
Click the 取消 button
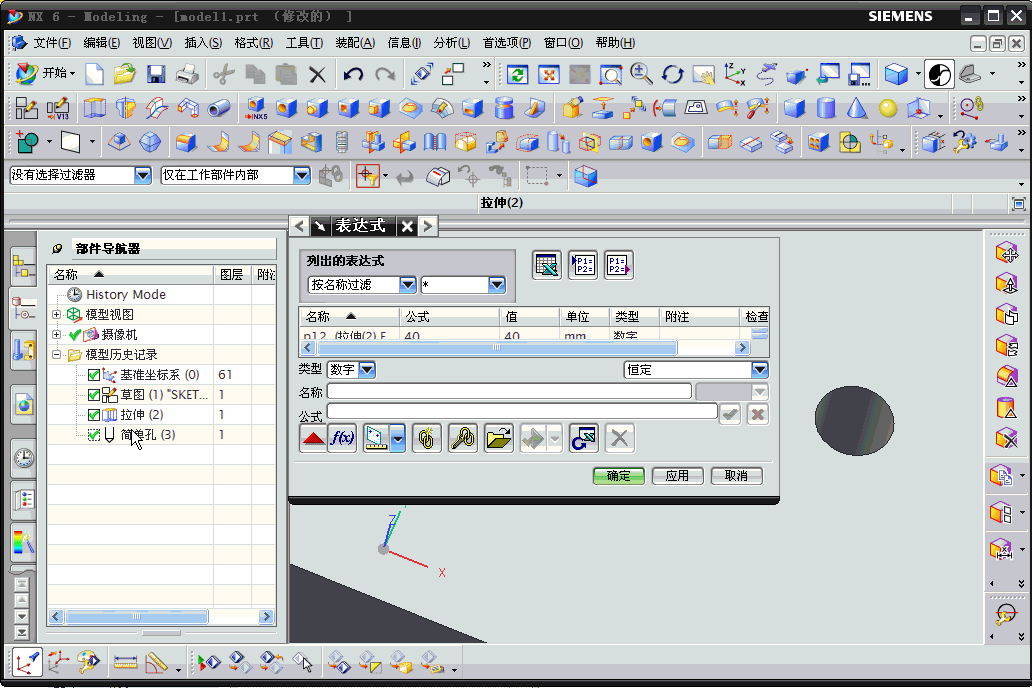pyautogui.click(x=736, y=476)
